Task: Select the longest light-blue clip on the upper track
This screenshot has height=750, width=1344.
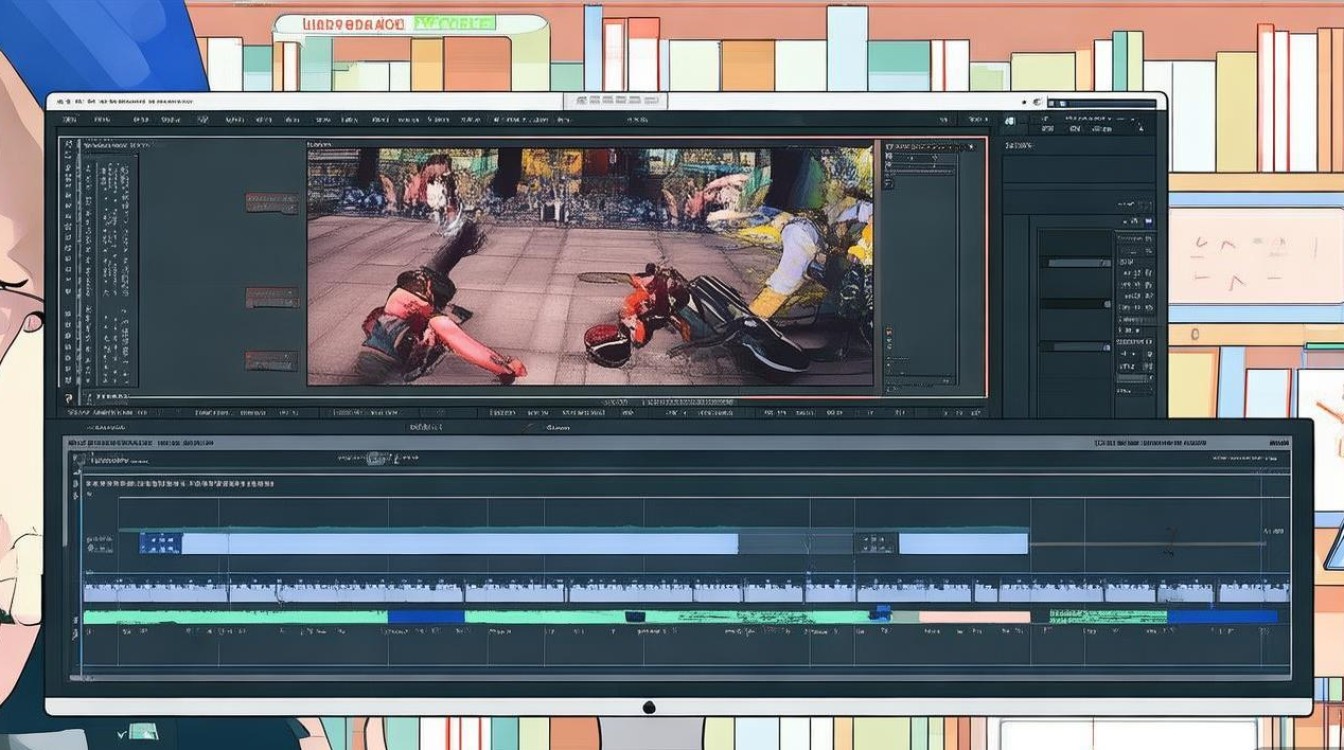Action: (x=459, y=543)
